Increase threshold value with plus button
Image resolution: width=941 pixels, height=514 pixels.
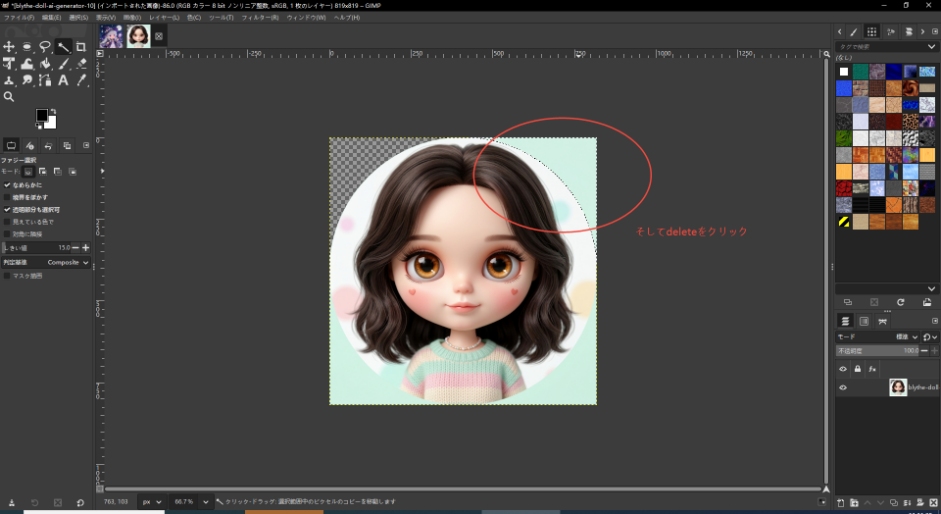(86, 247)
